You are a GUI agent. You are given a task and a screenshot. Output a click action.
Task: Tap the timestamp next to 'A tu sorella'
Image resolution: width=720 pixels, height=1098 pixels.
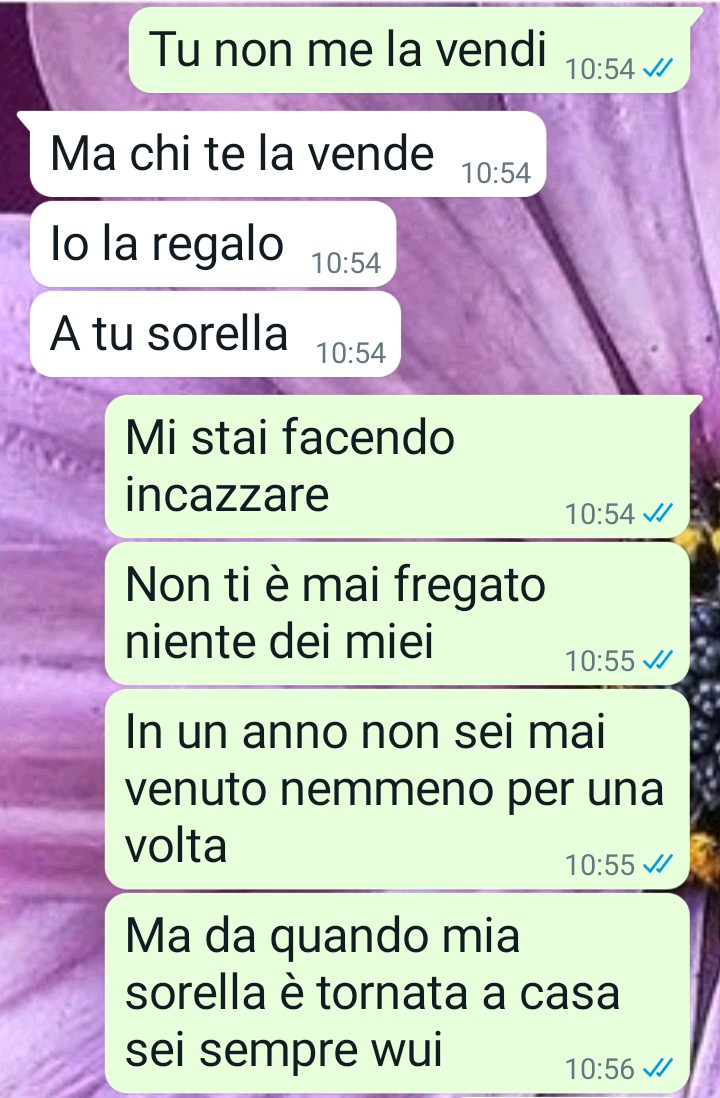click(351, 353)
